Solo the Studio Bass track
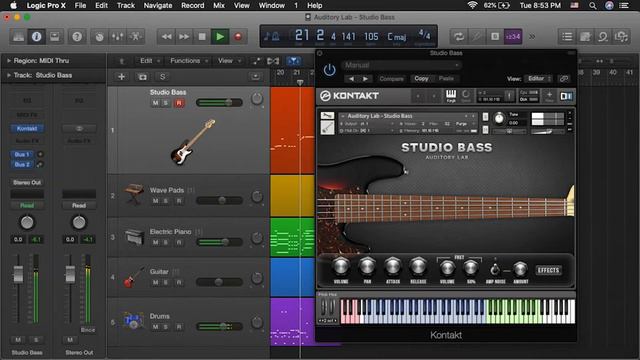Viewport: 640px width, 360px height. pos(166,103)
